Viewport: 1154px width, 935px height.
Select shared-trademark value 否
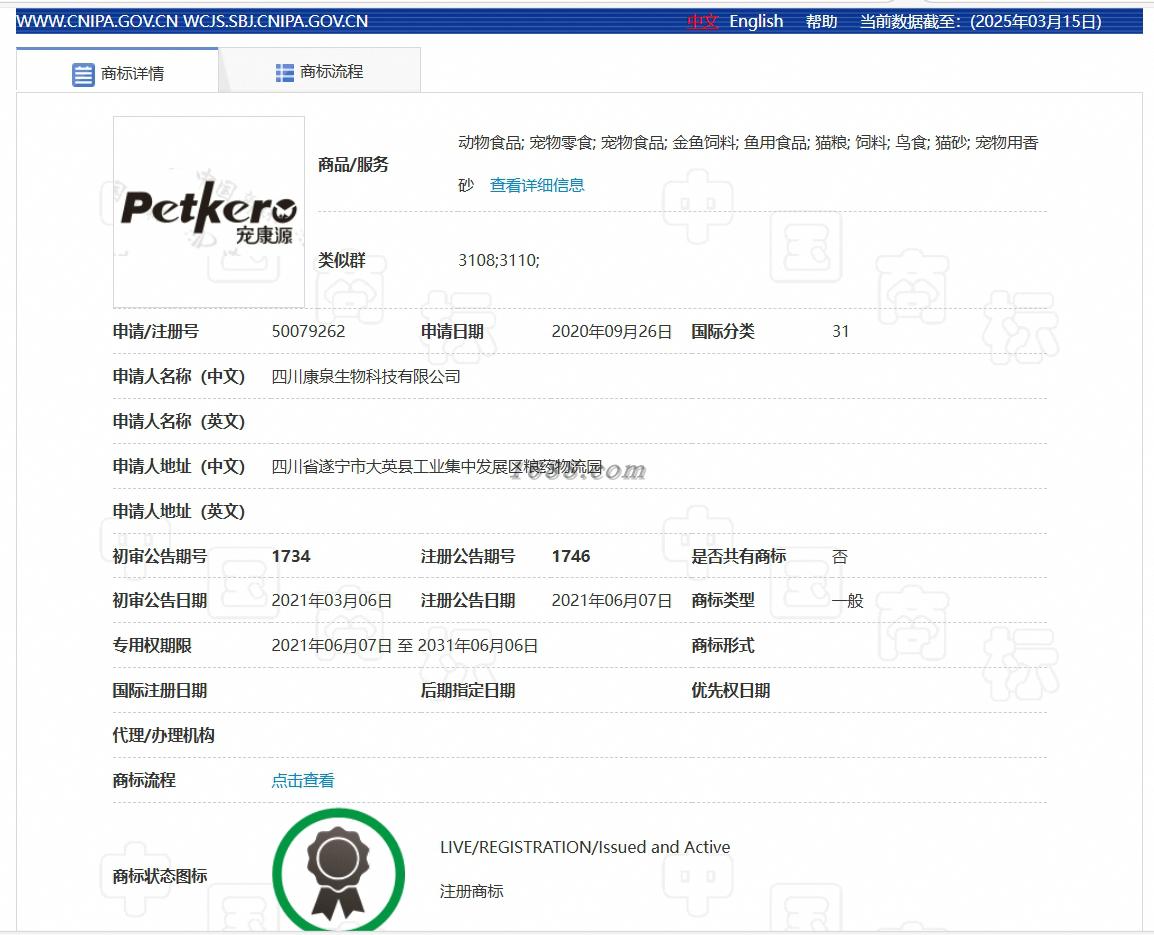click(840, 557)
